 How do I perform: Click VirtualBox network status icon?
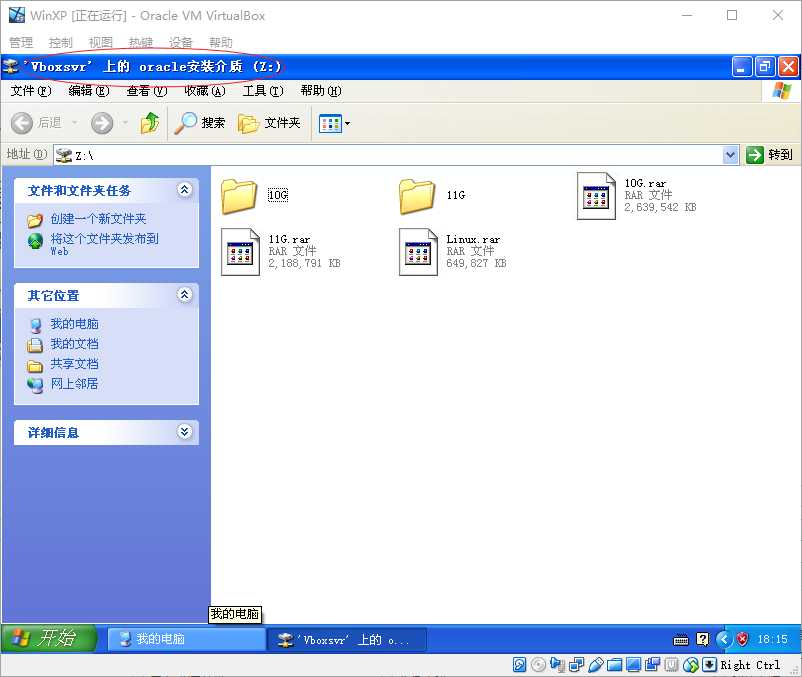[x=576, y=665]
